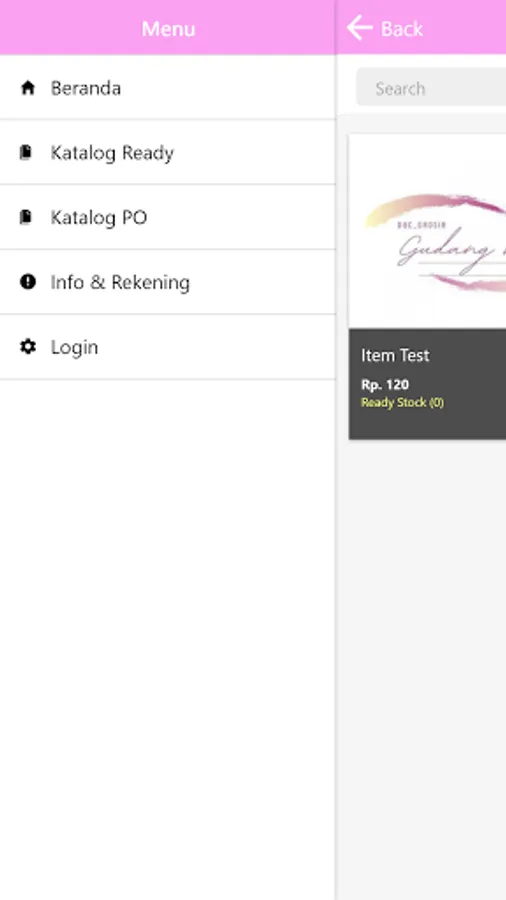Screen dimensions: 506x900
Task: Click the Rp. 120 price text
Action: click(385, 385)
